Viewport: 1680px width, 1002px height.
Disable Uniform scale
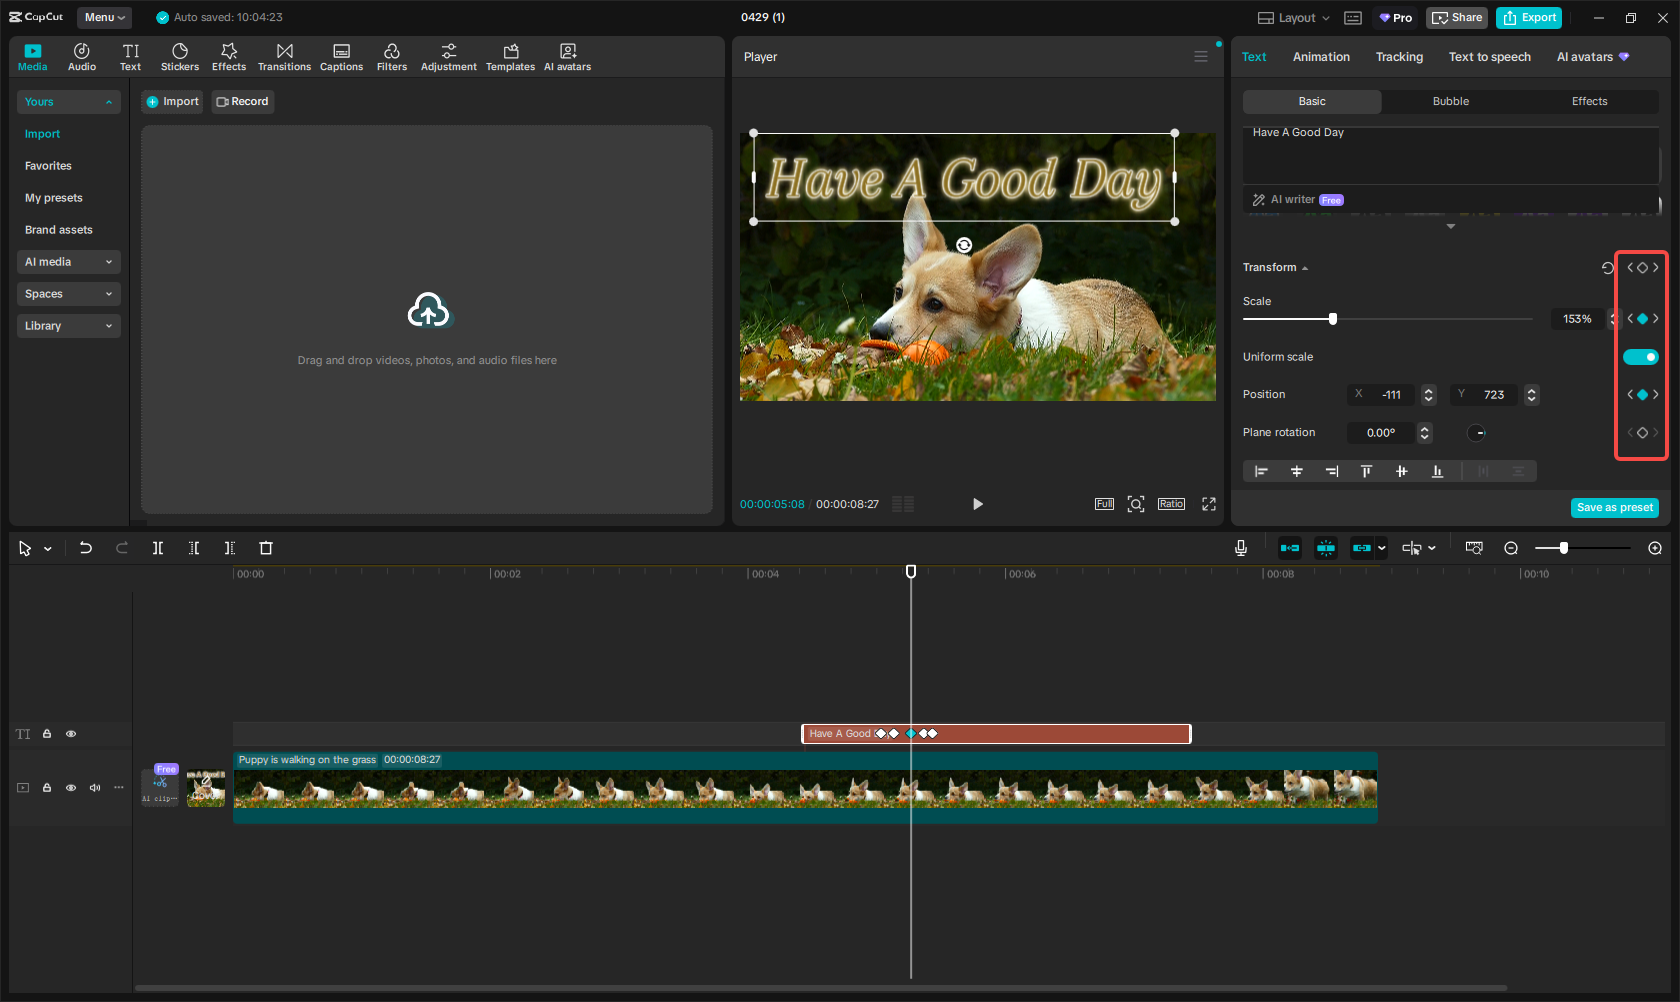[1641, 356]
